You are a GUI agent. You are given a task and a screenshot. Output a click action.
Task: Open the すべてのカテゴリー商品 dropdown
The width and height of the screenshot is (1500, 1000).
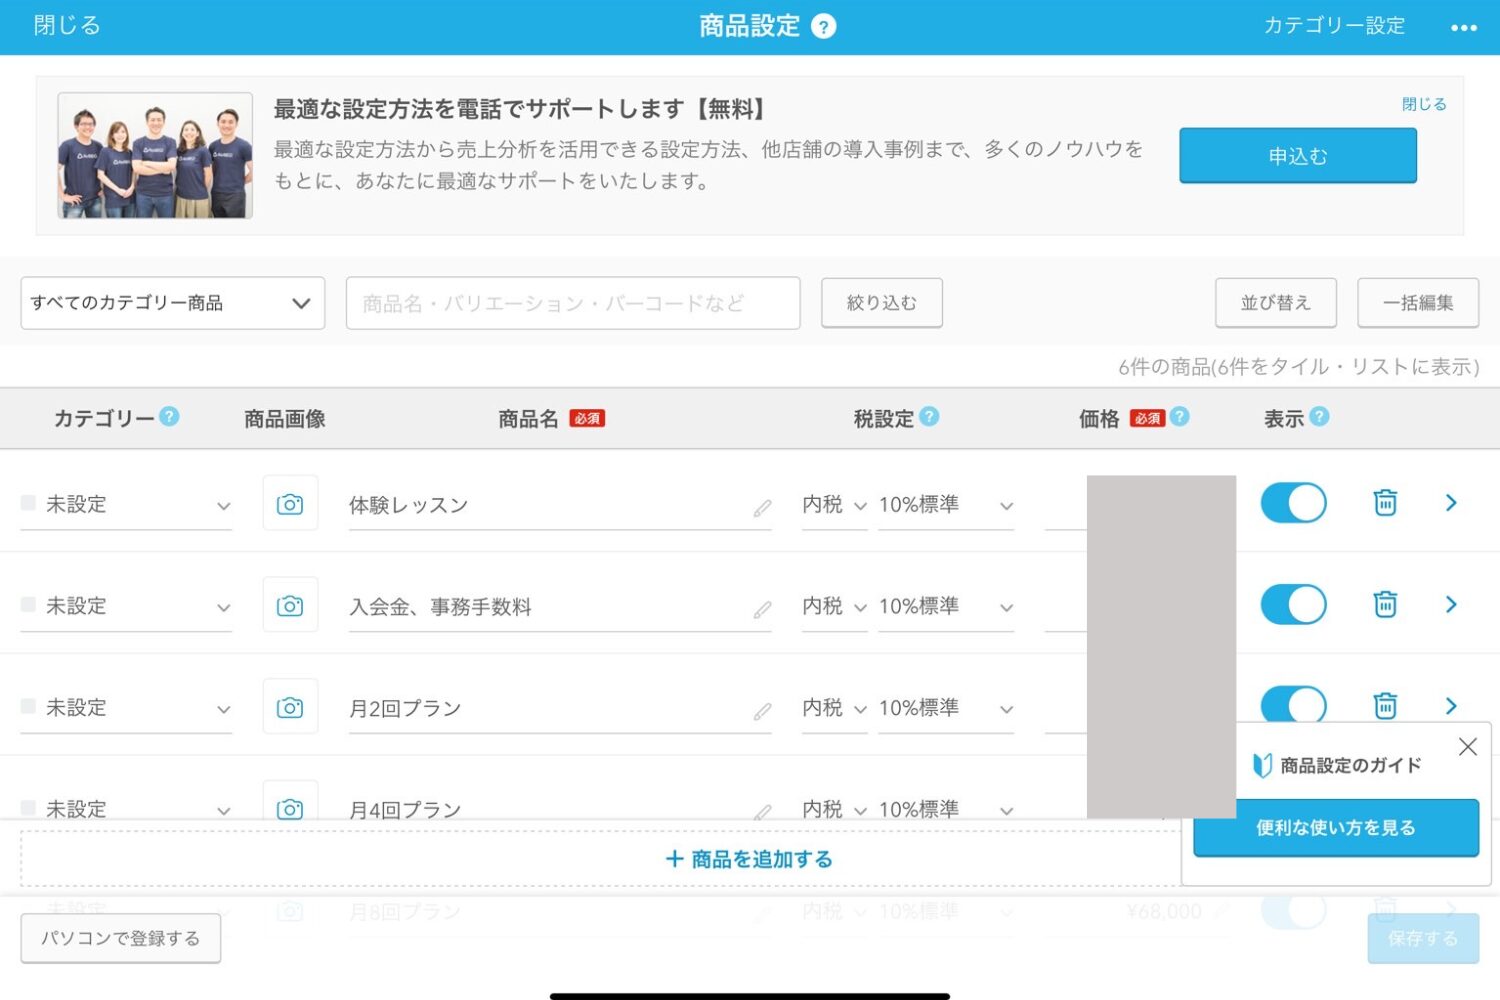click(x=172, y=303)
